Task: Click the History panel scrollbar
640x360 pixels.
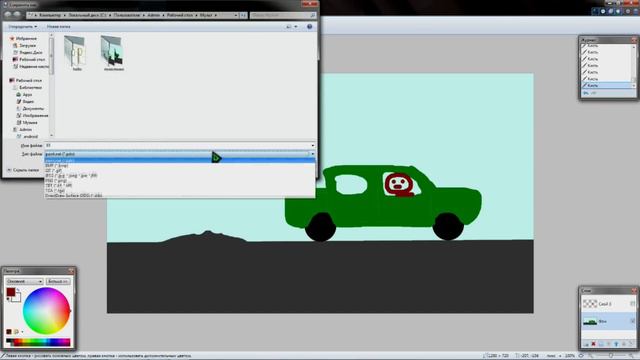Action: [x=634, y=66]
